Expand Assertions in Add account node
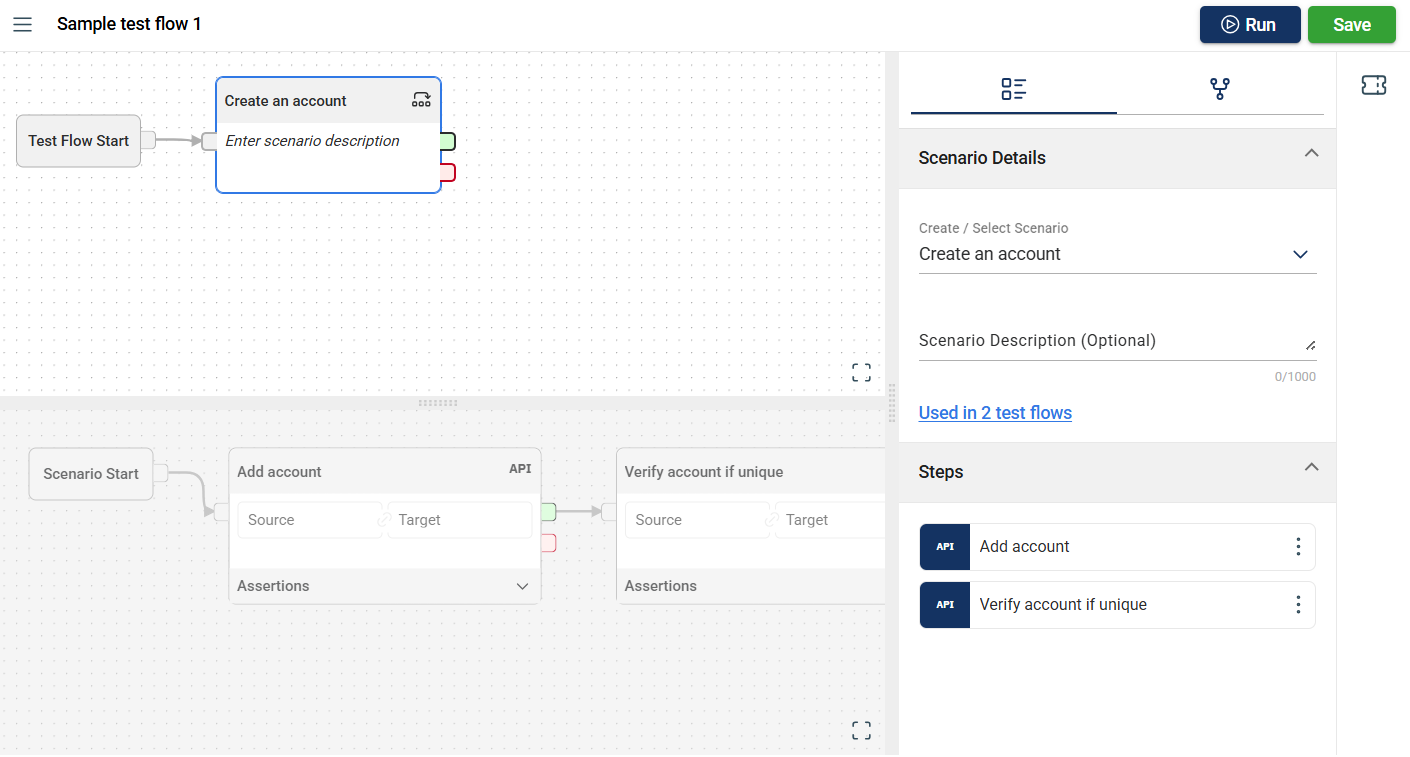This screenshot has width=1410, height=757. tap(522, 586)
